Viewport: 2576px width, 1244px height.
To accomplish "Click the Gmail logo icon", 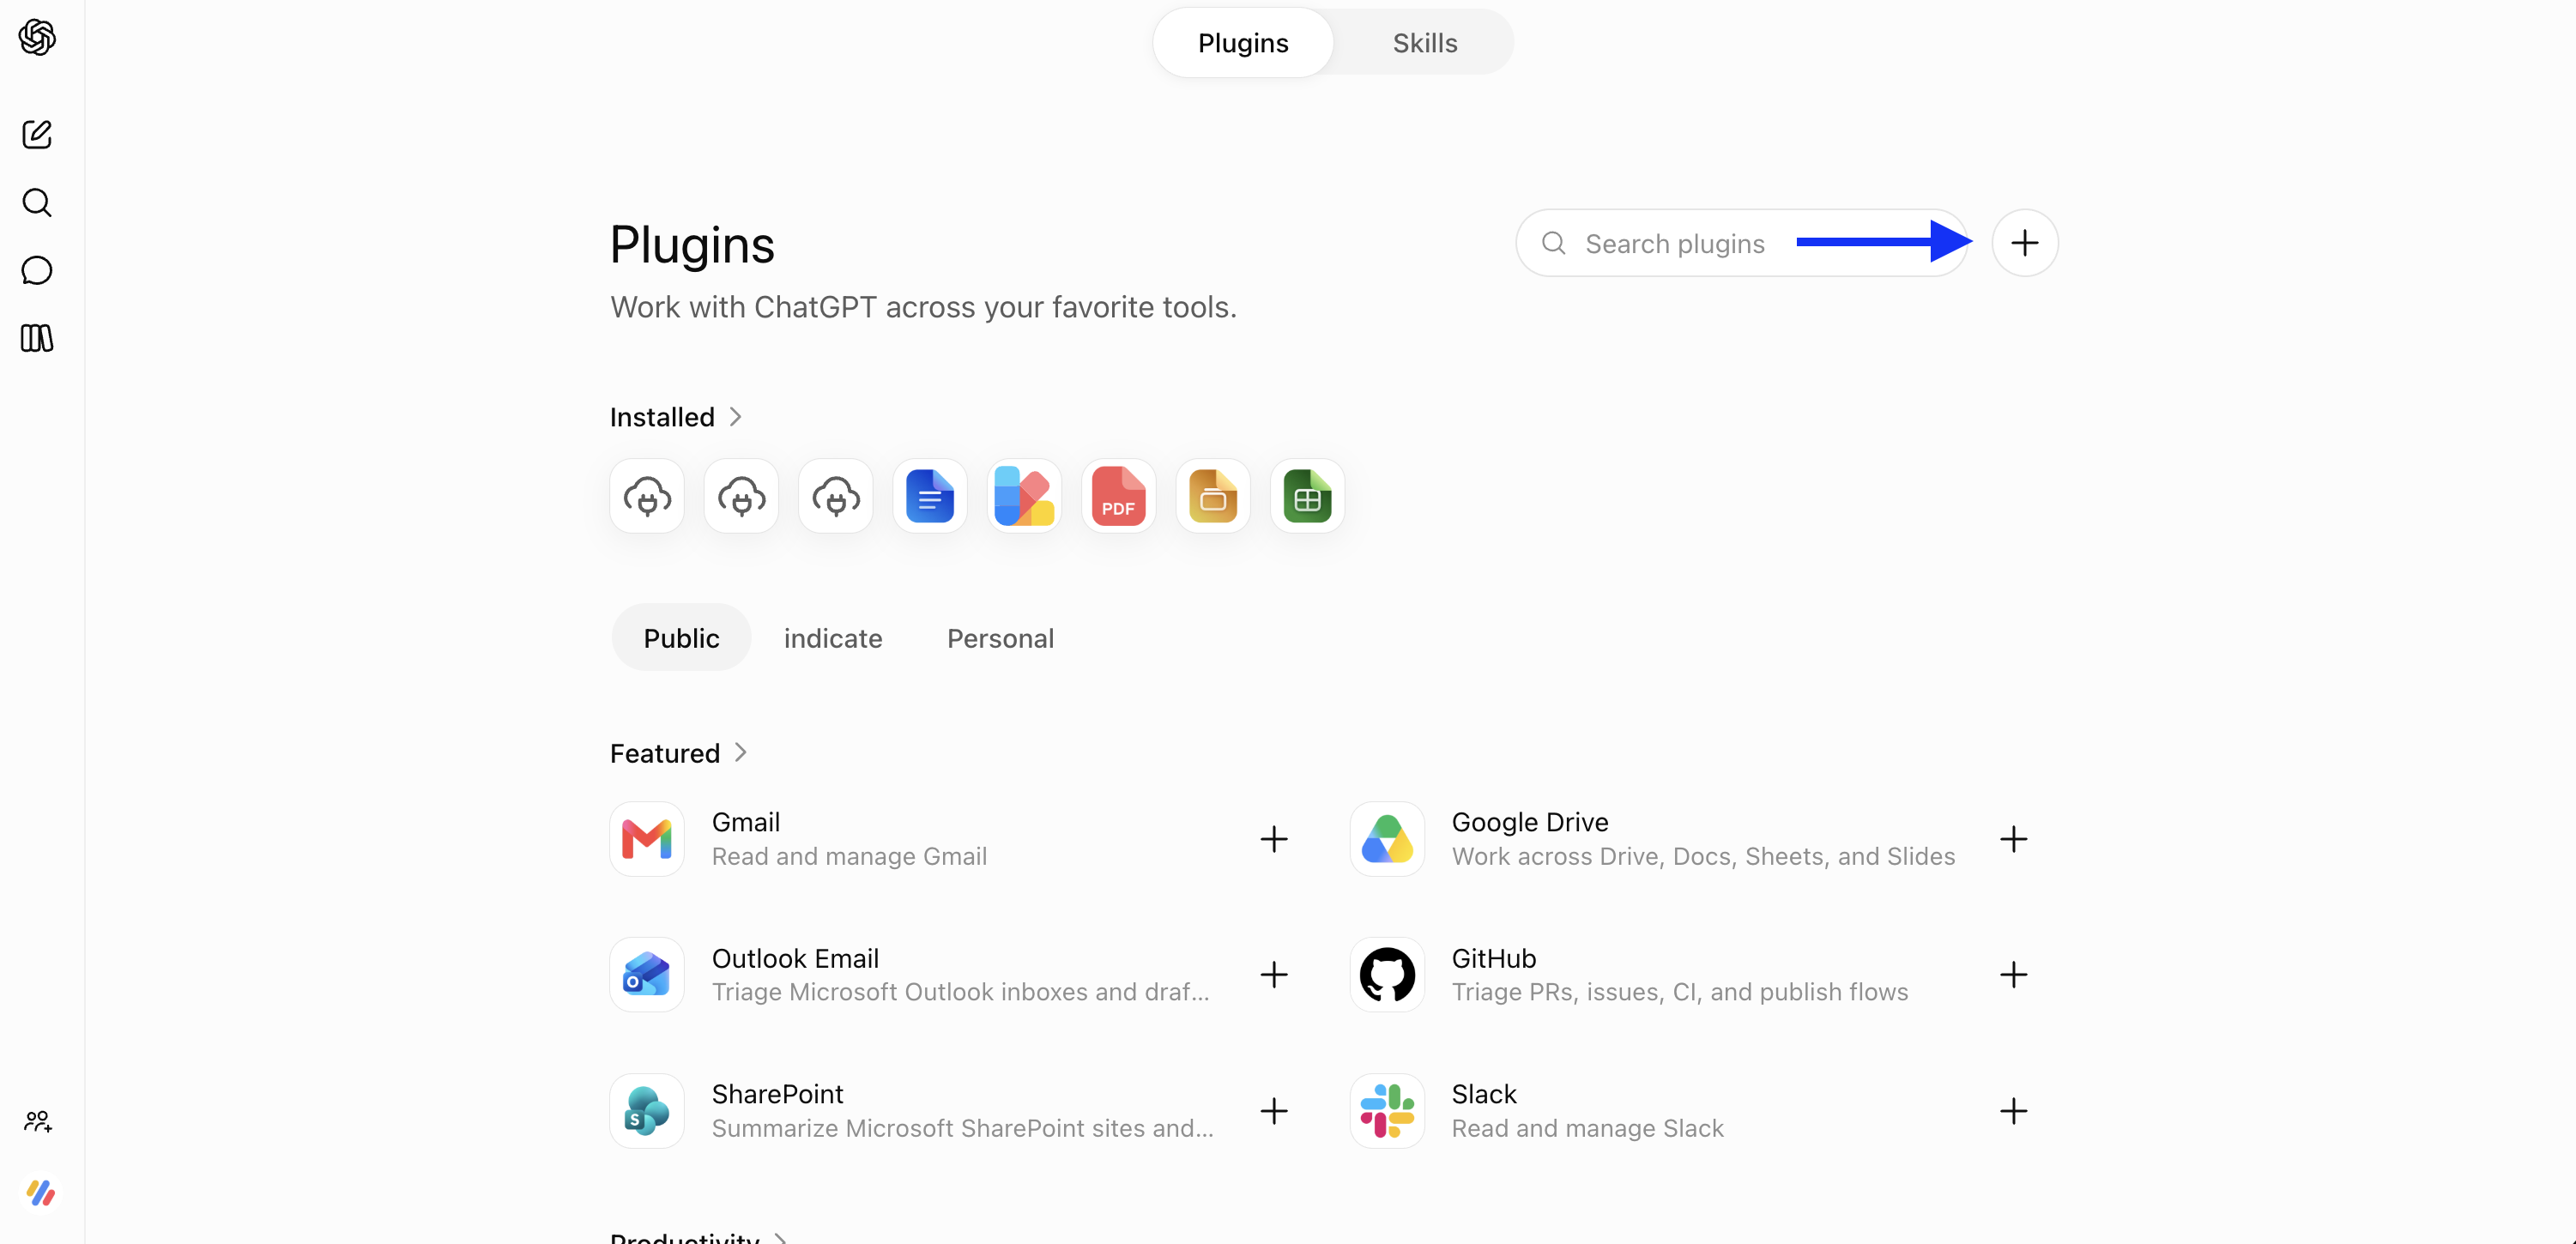I will click(x=647, y=839).
